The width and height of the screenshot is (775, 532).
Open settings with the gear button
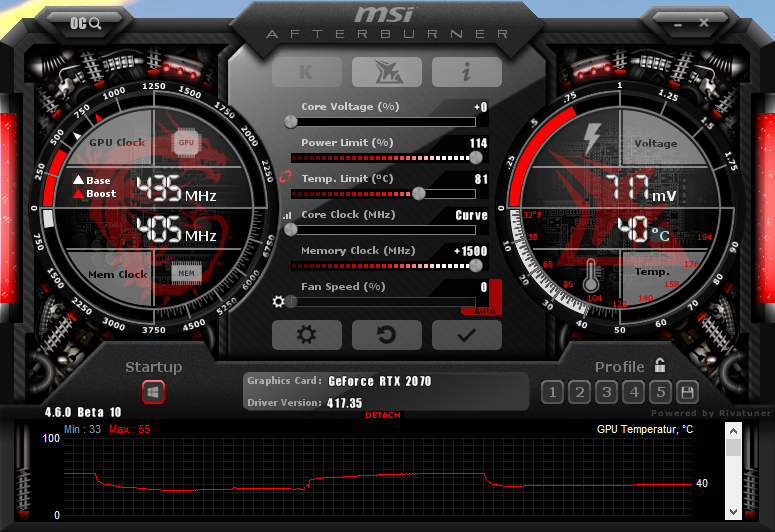(x=306, y=335)
